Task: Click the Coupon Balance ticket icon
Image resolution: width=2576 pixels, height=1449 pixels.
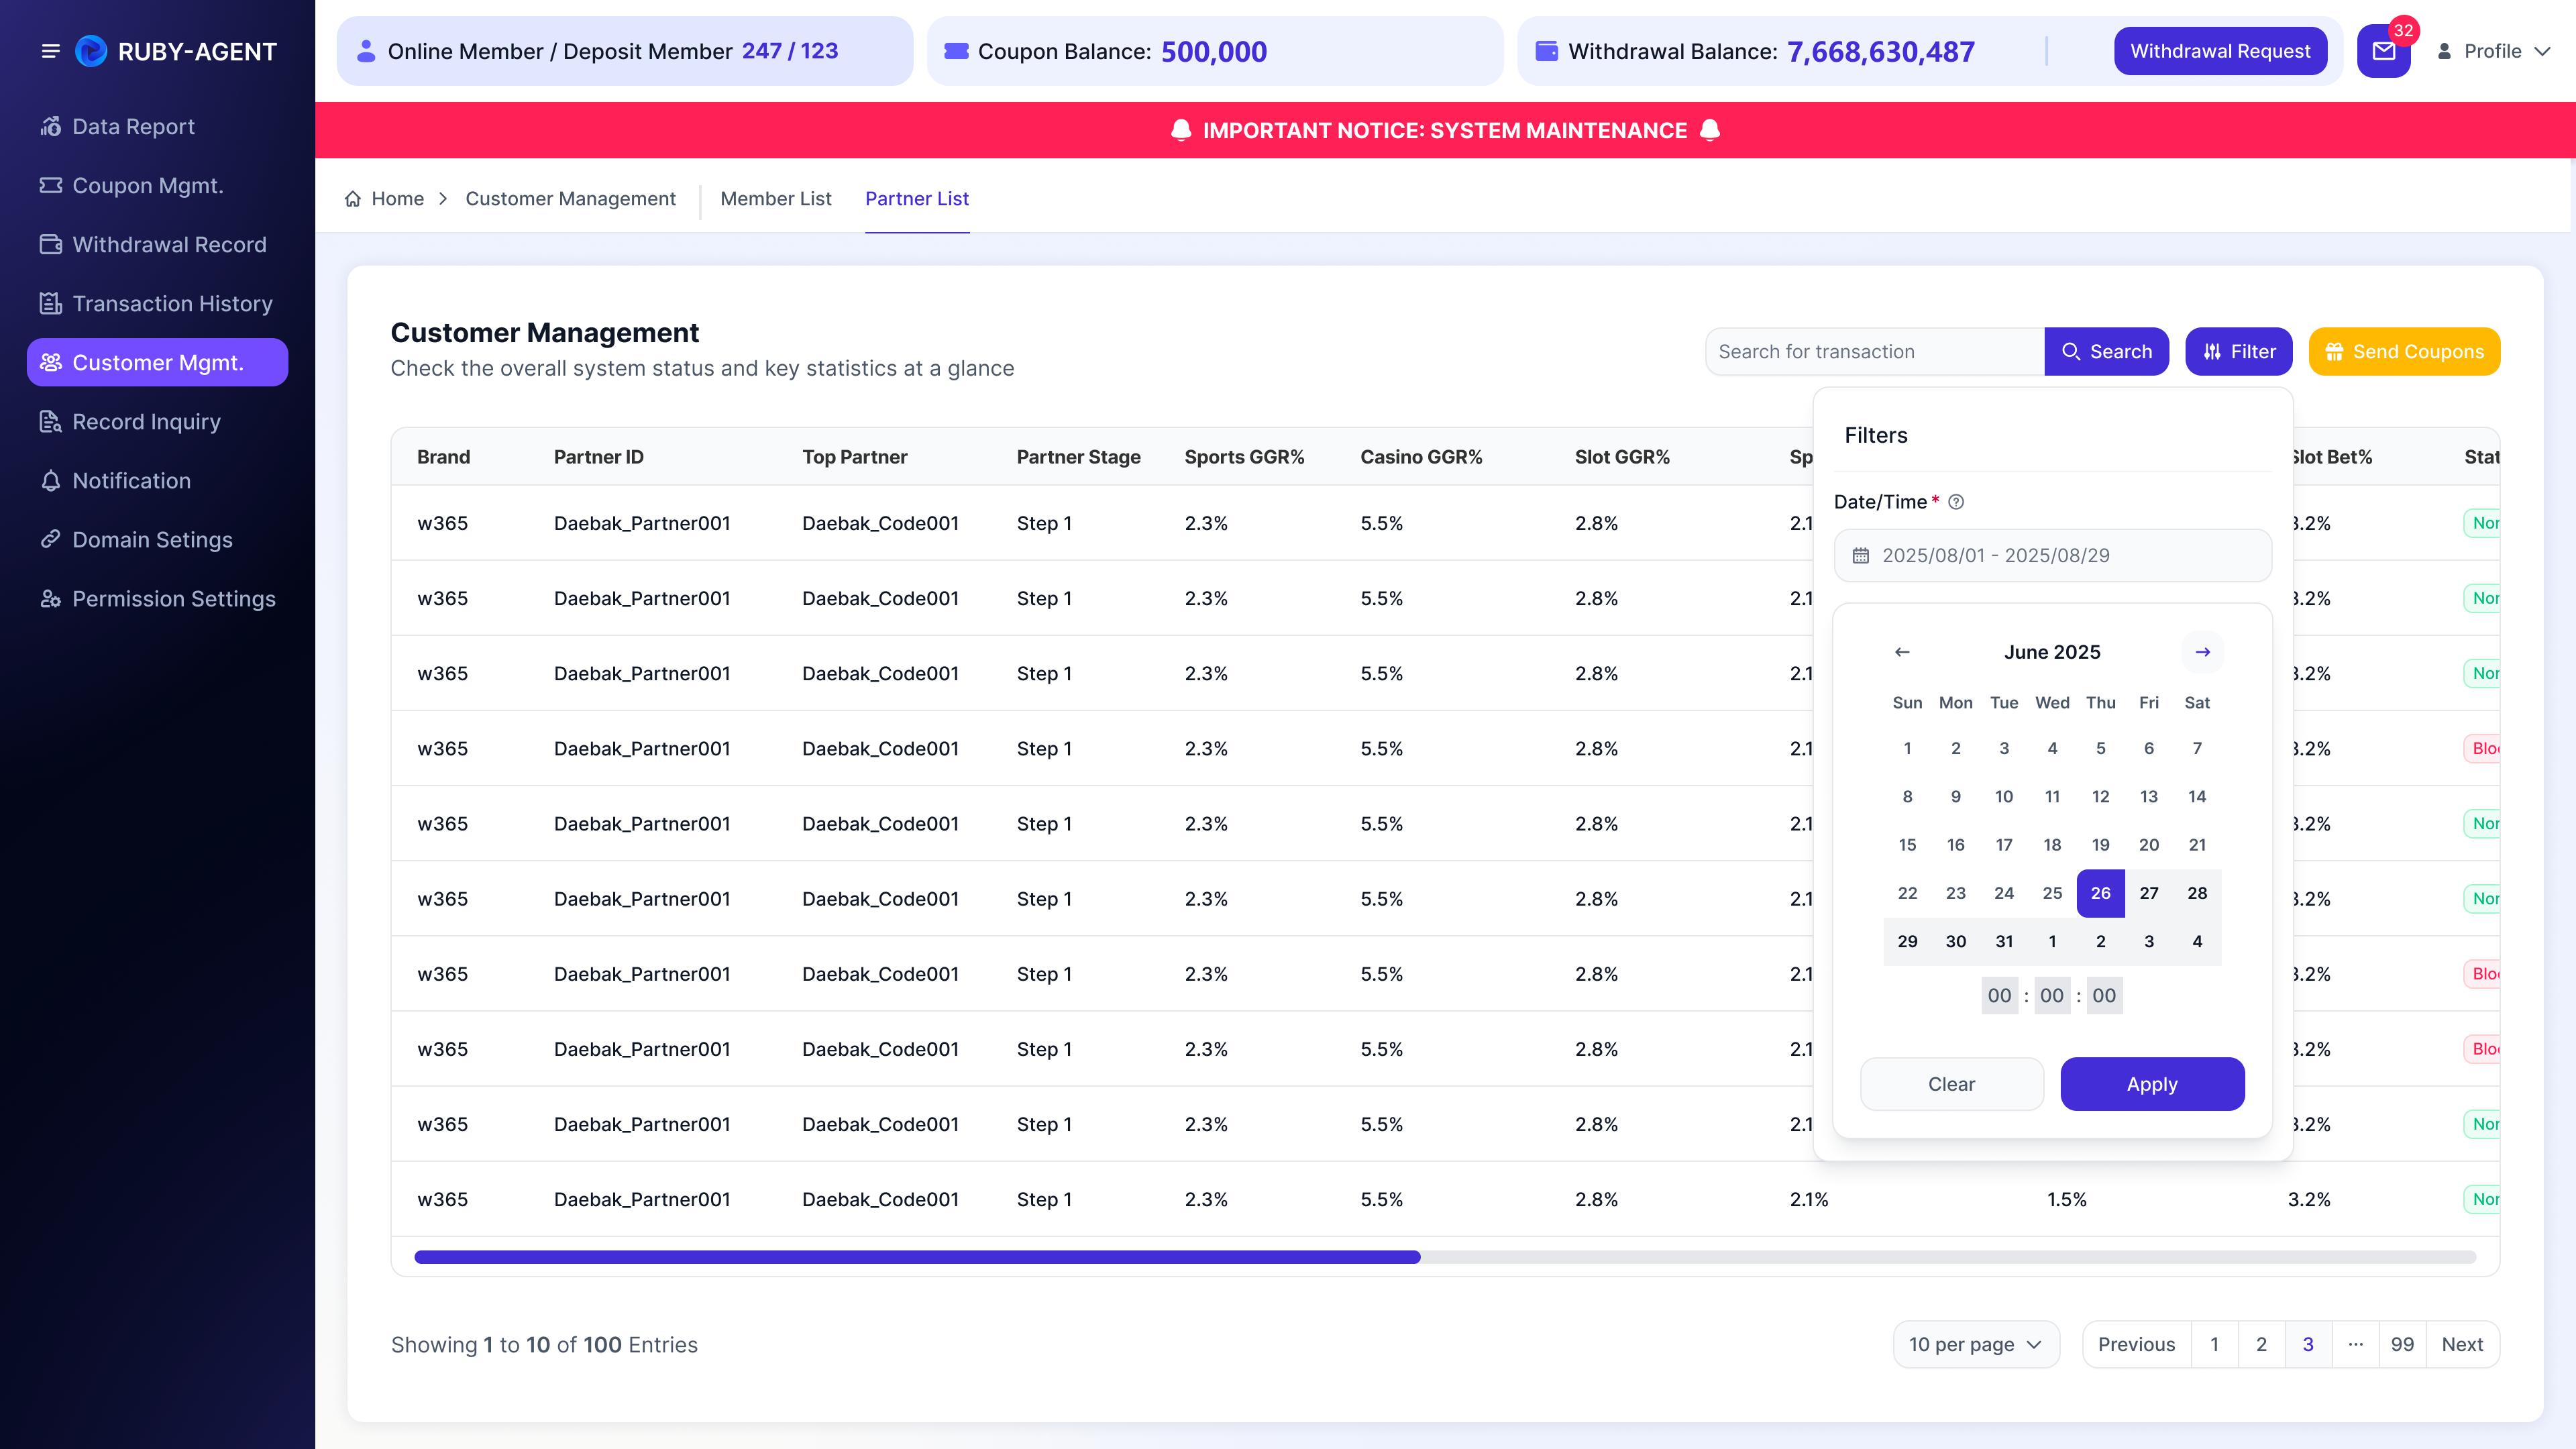Action: click(956, 51)
